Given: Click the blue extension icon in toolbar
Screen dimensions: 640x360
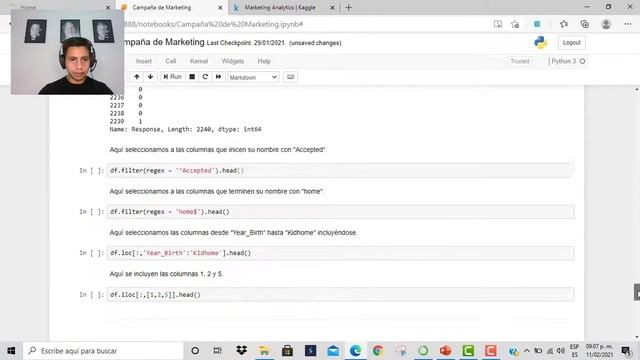Looking at the screenshot, I should coord(537,24).
